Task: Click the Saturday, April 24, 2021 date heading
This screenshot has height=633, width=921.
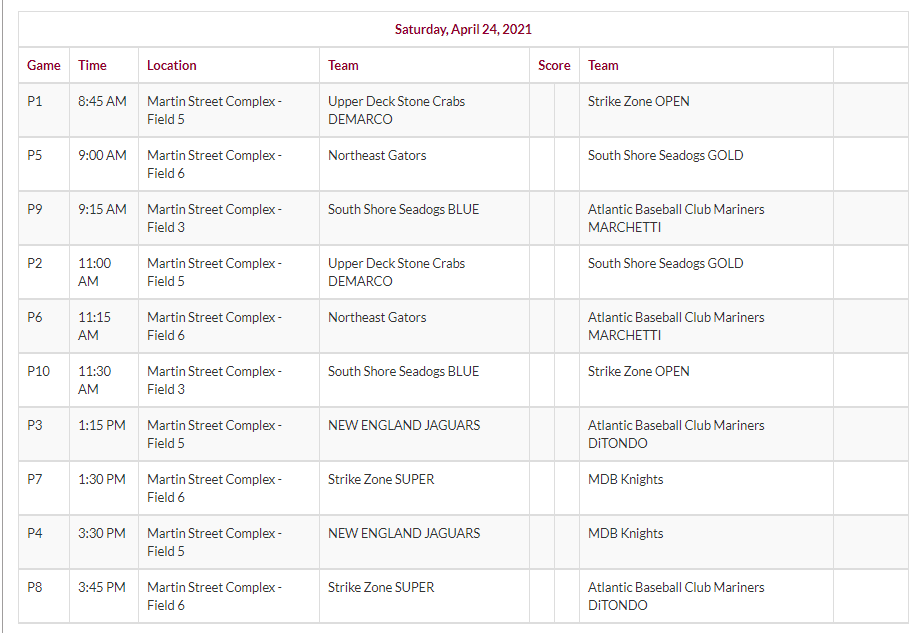Action: (x=463, y=29)
